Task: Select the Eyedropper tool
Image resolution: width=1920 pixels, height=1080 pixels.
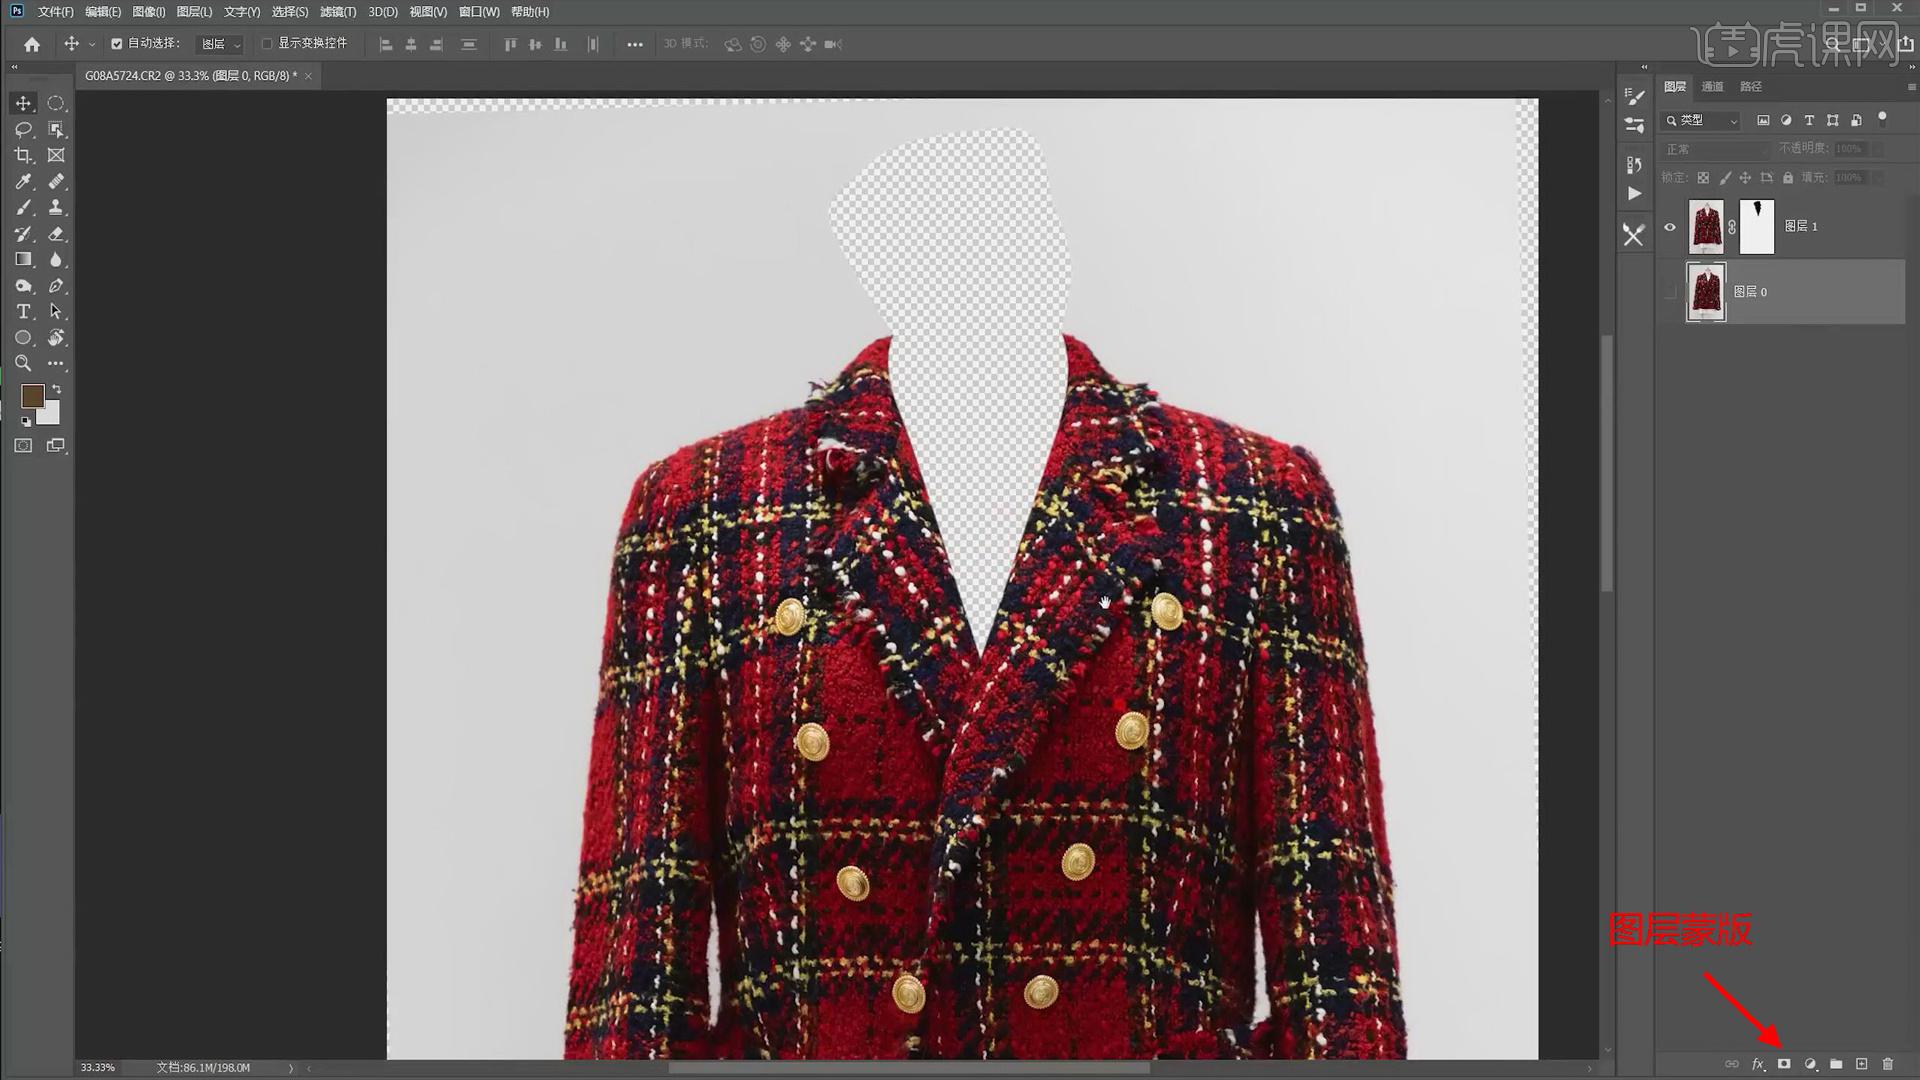Action: click(x=23, y=181)
